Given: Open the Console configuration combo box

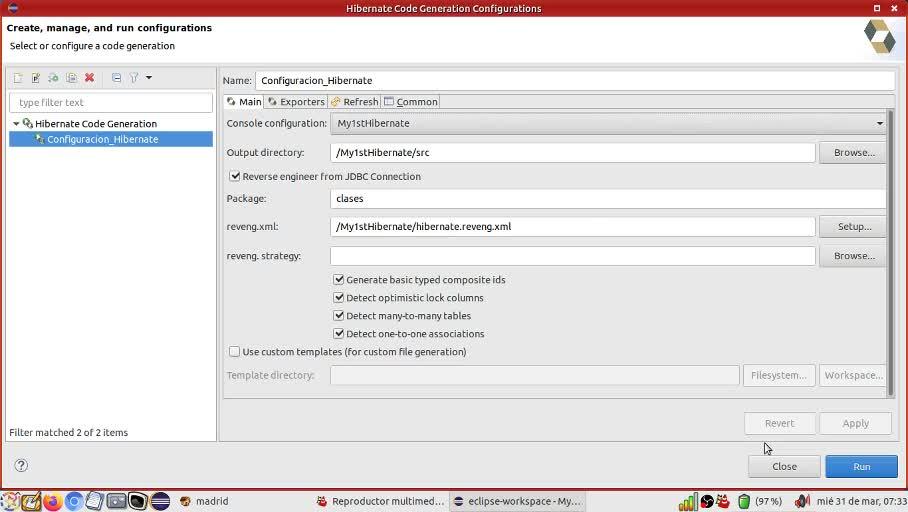Looking at the screenshot, I should 608,123.
